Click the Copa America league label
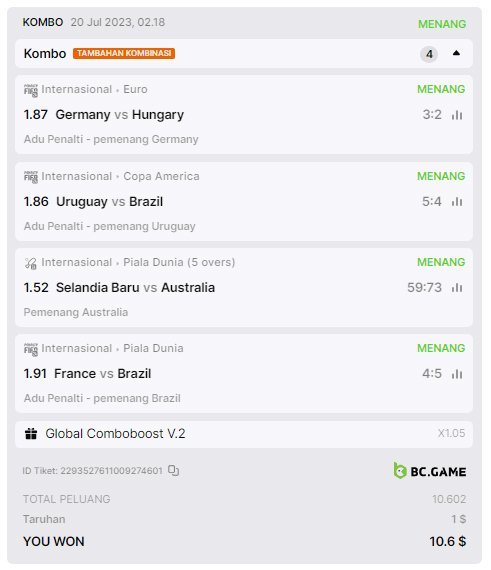Image resolution: width=491 pixels, height=570 pixels. (161, 176)
